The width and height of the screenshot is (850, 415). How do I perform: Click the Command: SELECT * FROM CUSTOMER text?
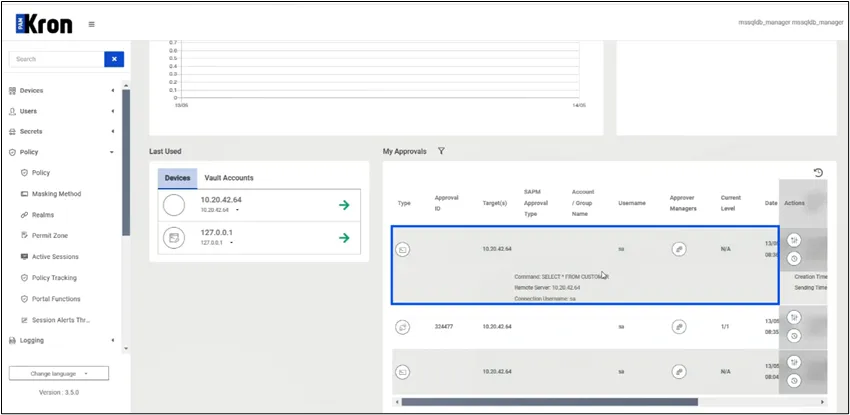(x=562, y=276)
